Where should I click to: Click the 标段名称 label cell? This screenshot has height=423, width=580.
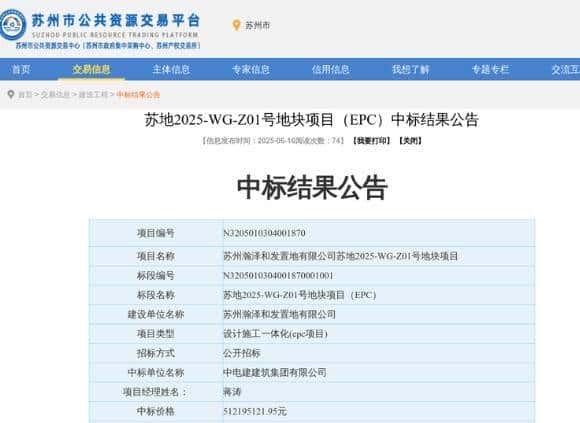click(156, 295)
